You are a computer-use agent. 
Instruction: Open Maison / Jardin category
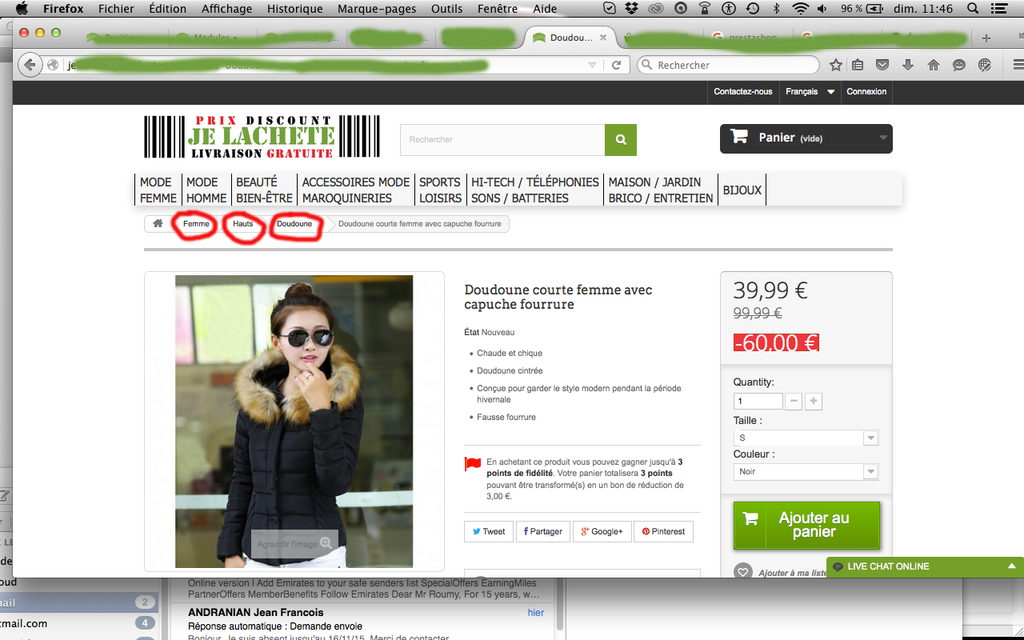tap(660, 190)
